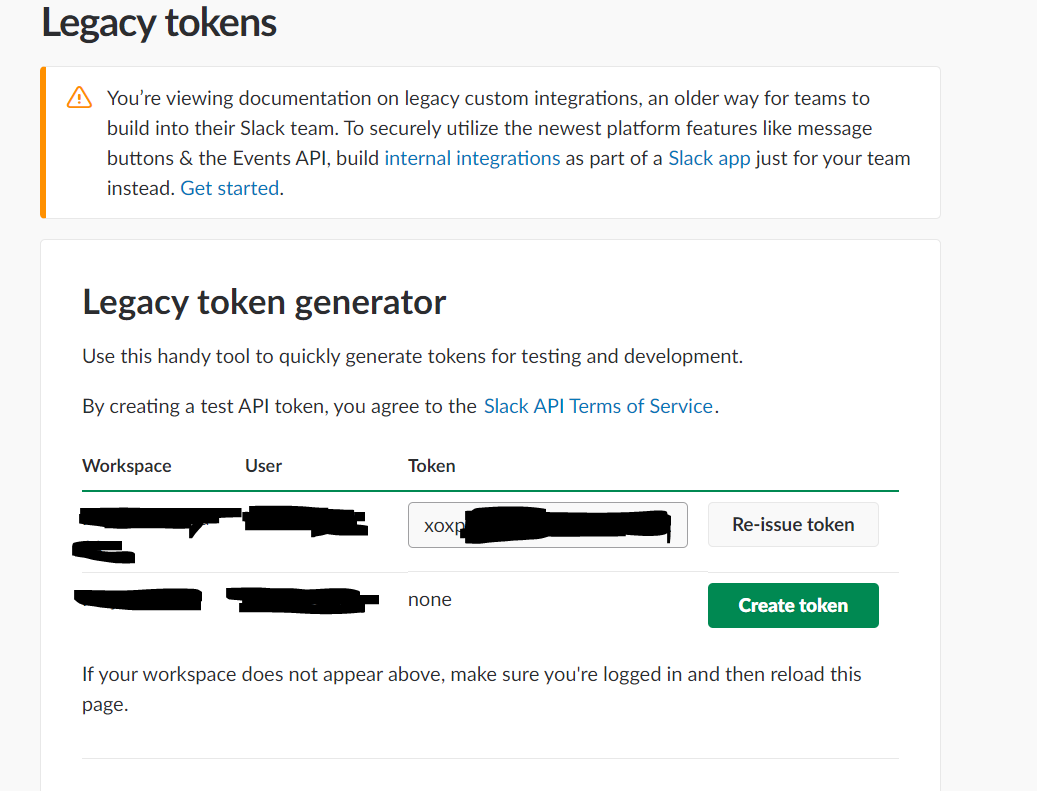This screenshot has width=1037, height=791.
Task: Follow the Slack app link
Action: click(709, 158)
